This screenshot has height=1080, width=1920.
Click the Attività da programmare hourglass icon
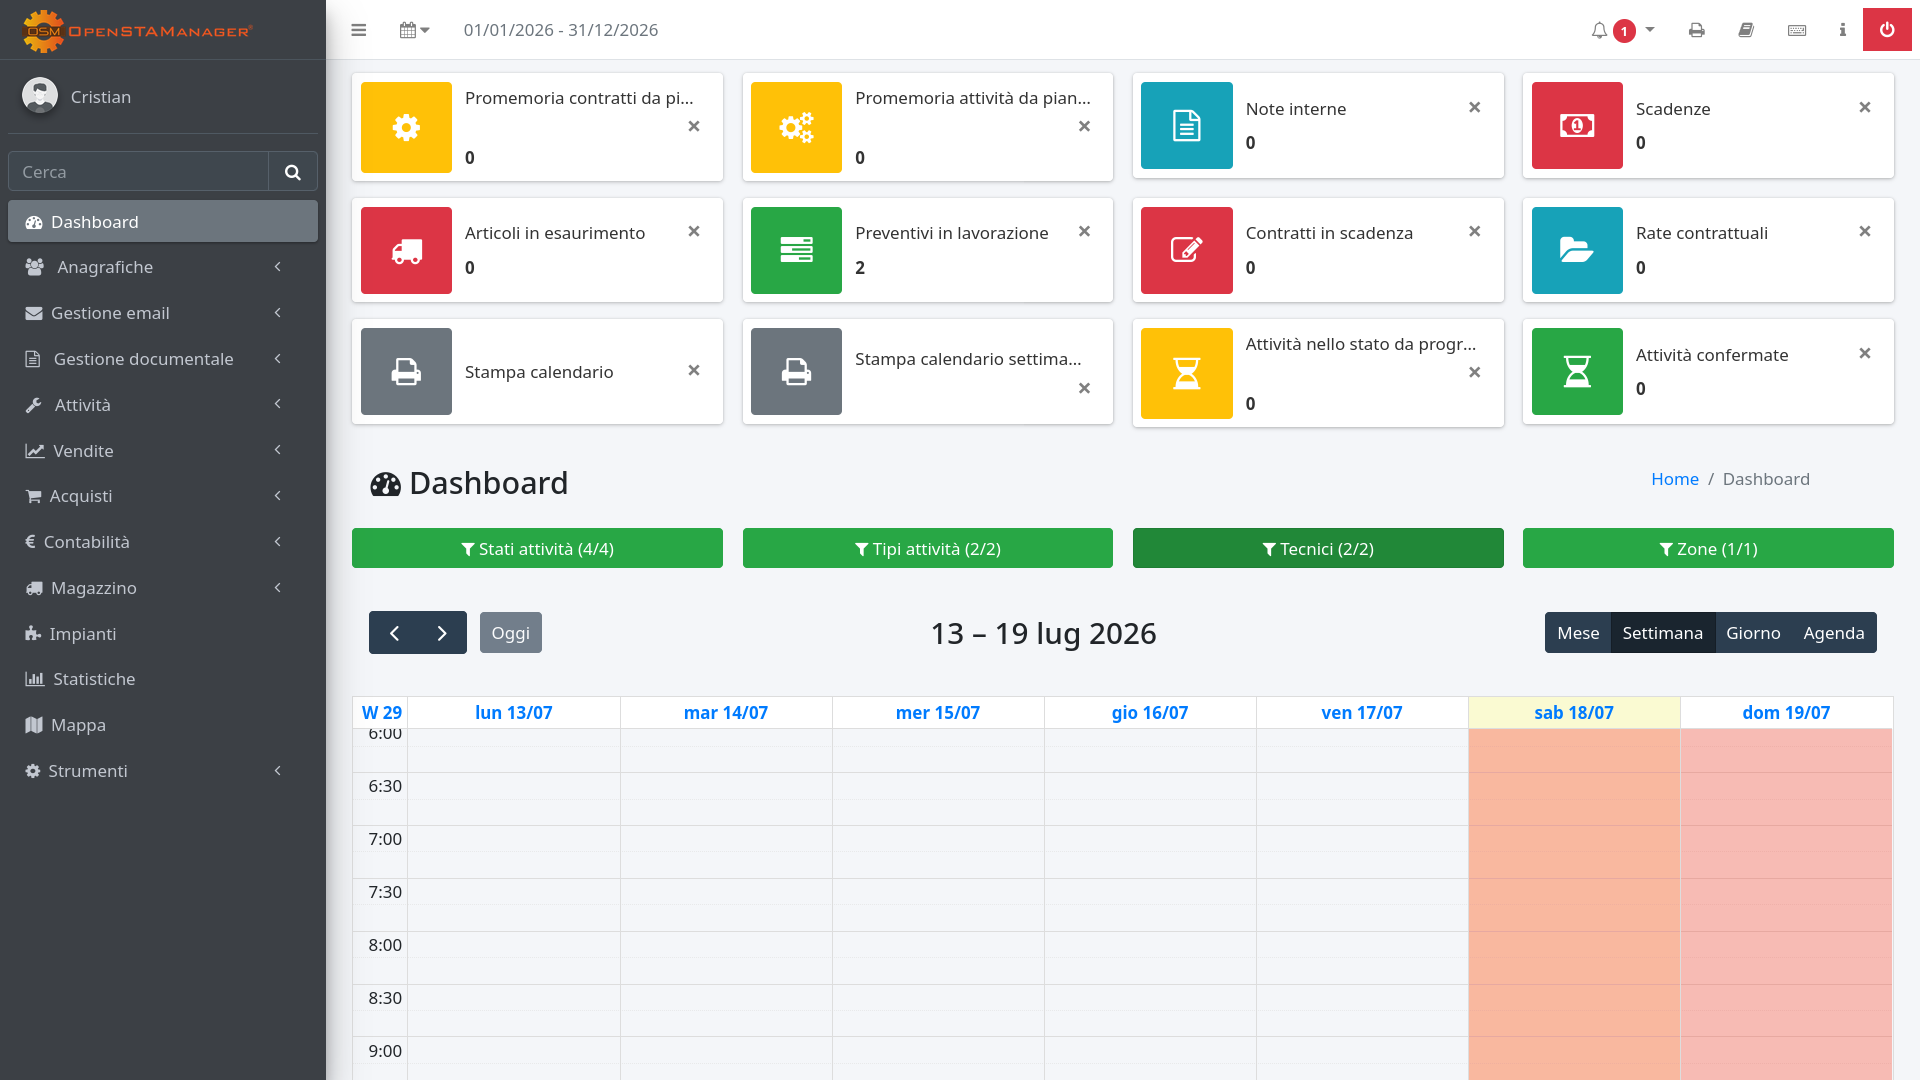[x=1187, y=373]
